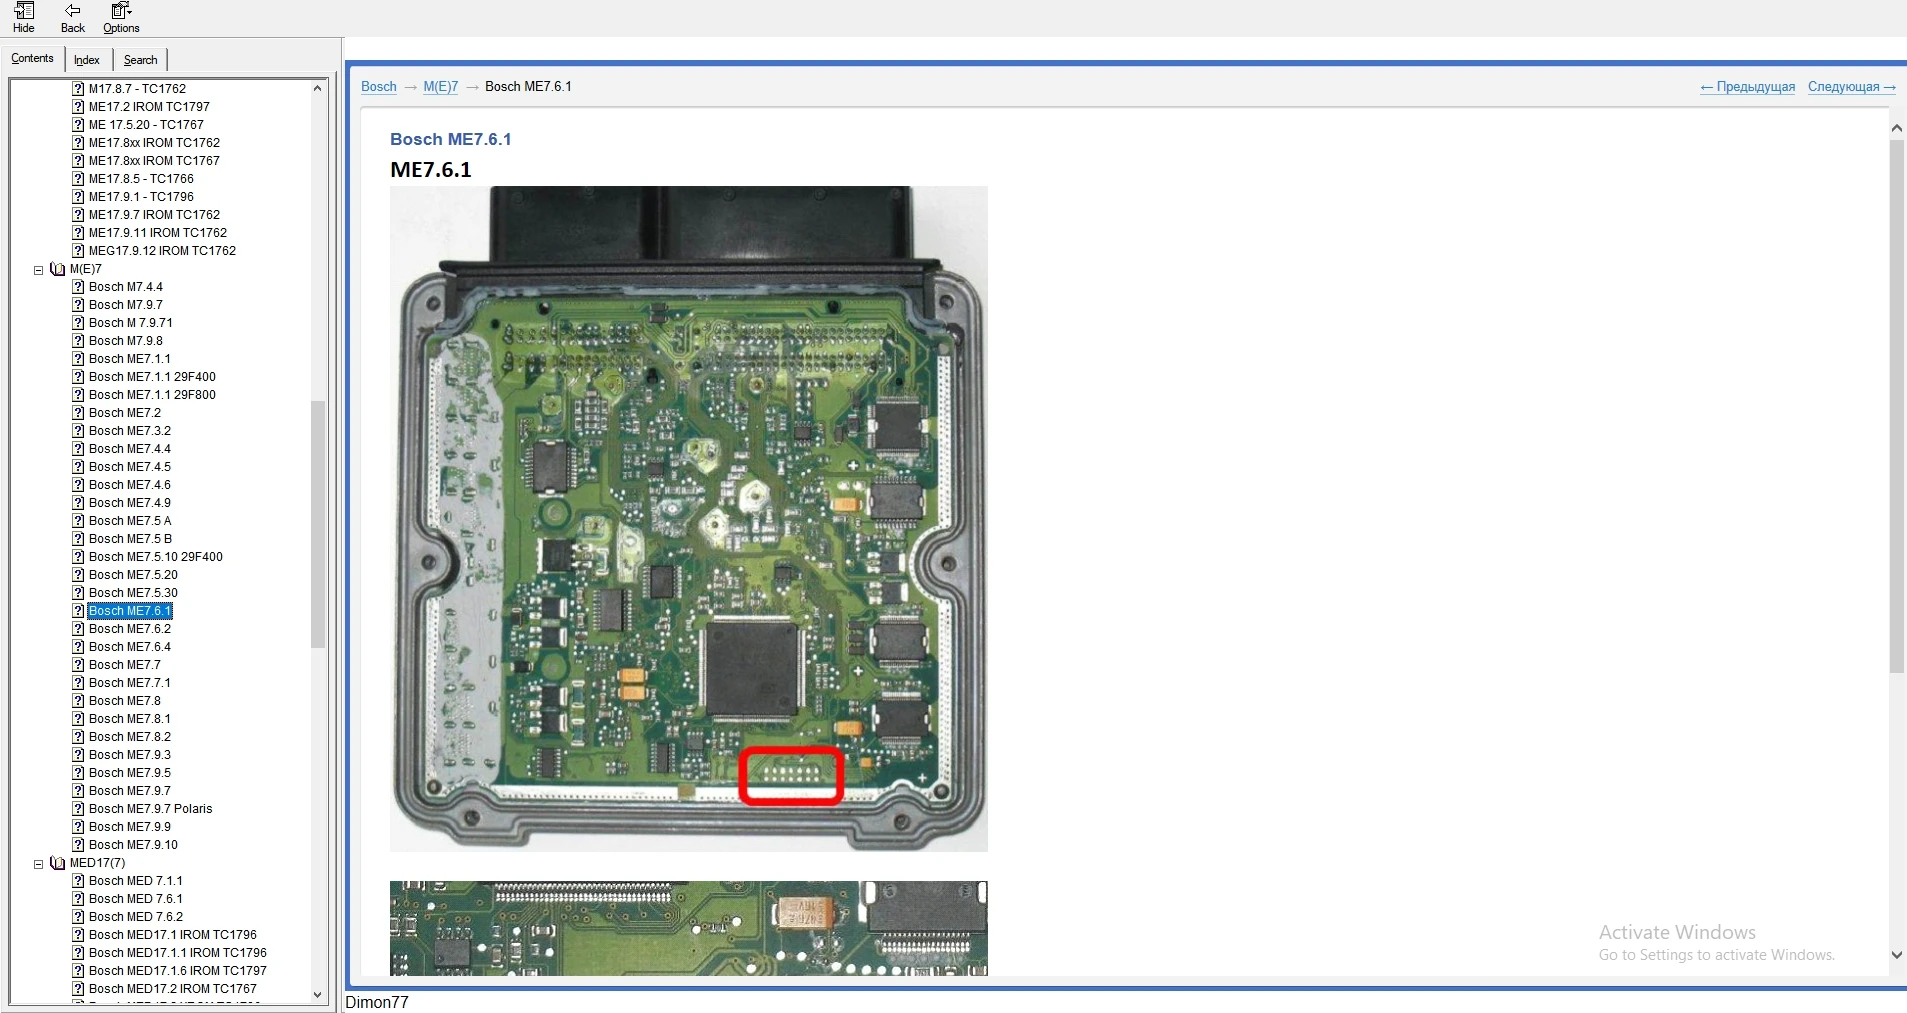Open the Bosch M7.9.8 topic
1907x1013 pixels.
[126, 341]
